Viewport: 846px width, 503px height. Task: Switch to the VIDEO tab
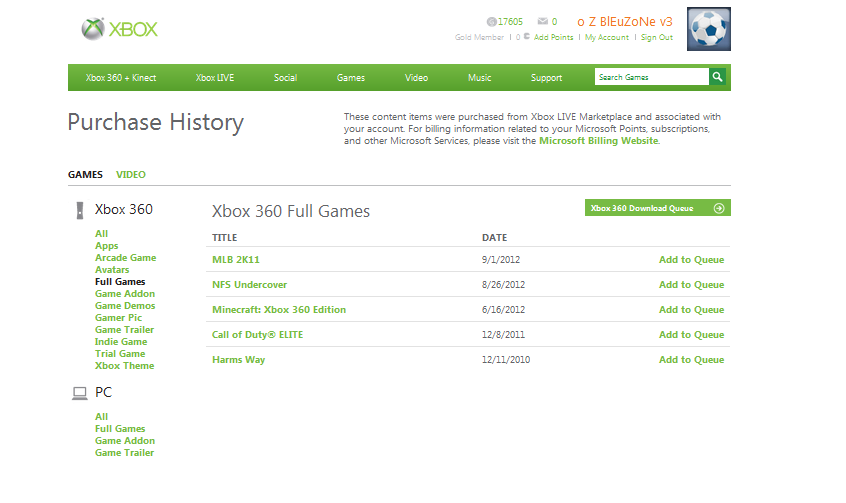(x=131, y=174)
